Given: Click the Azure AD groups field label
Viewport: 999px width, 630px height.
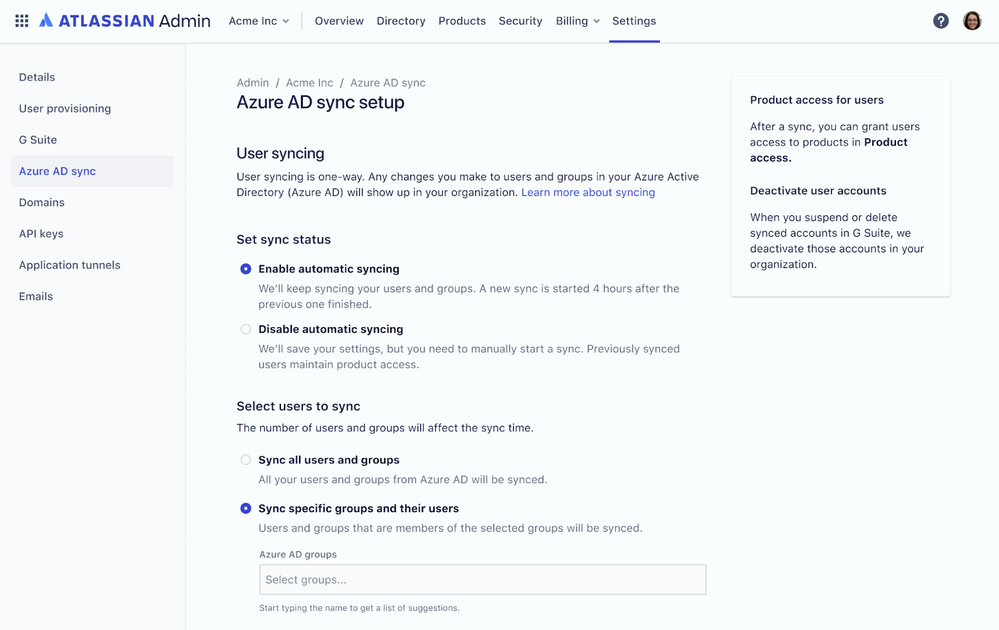Looking at the screenshot, I should 298,554.
